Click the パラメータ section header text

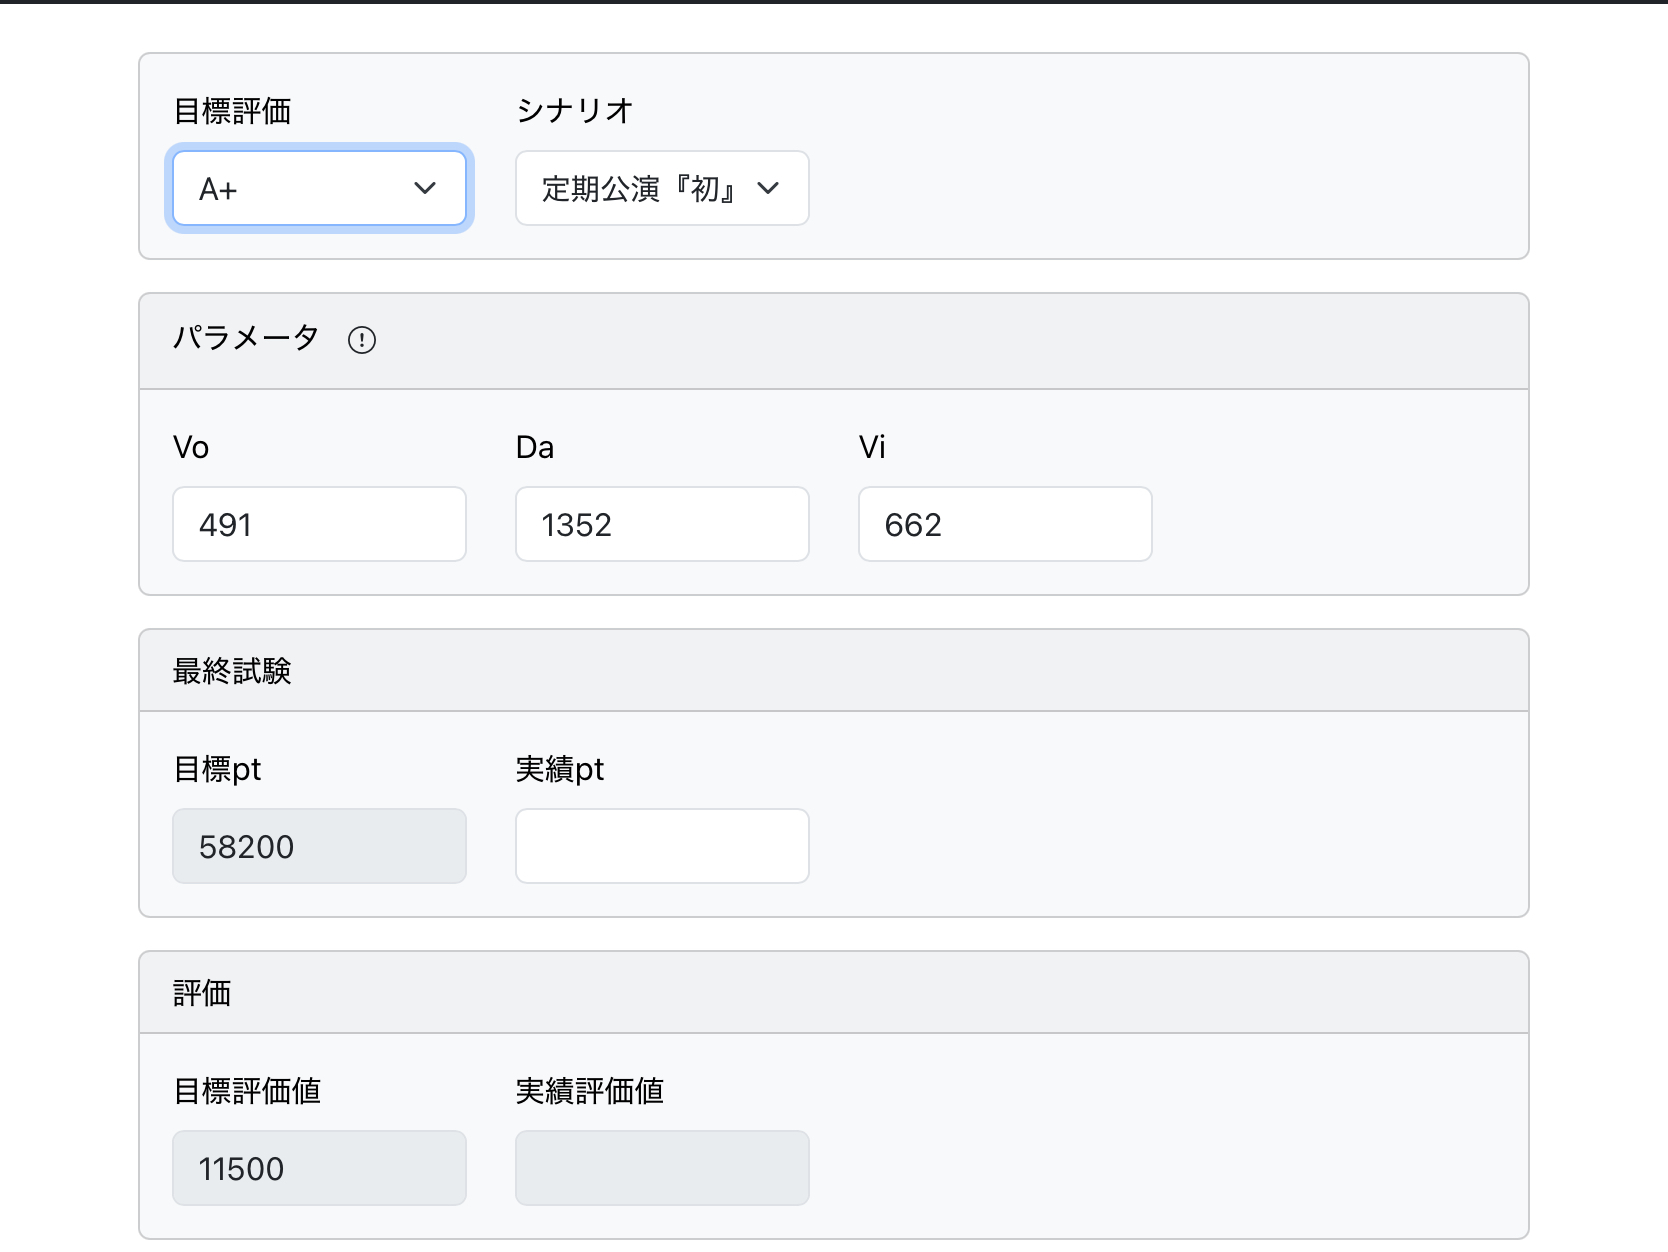point(246,338)
